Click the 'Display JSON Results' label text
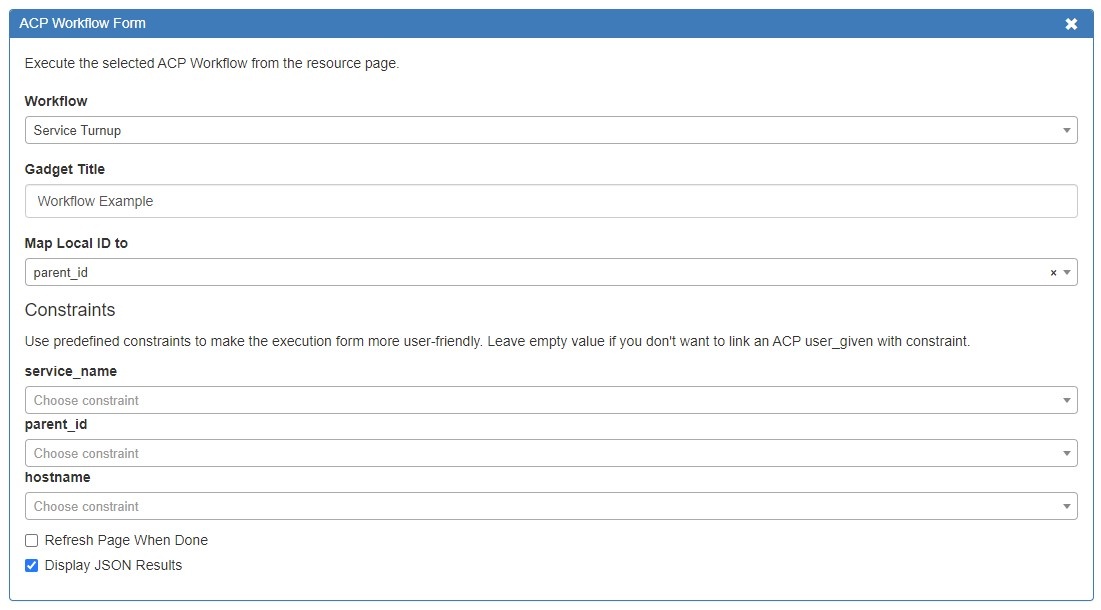 tap(113, 565)
